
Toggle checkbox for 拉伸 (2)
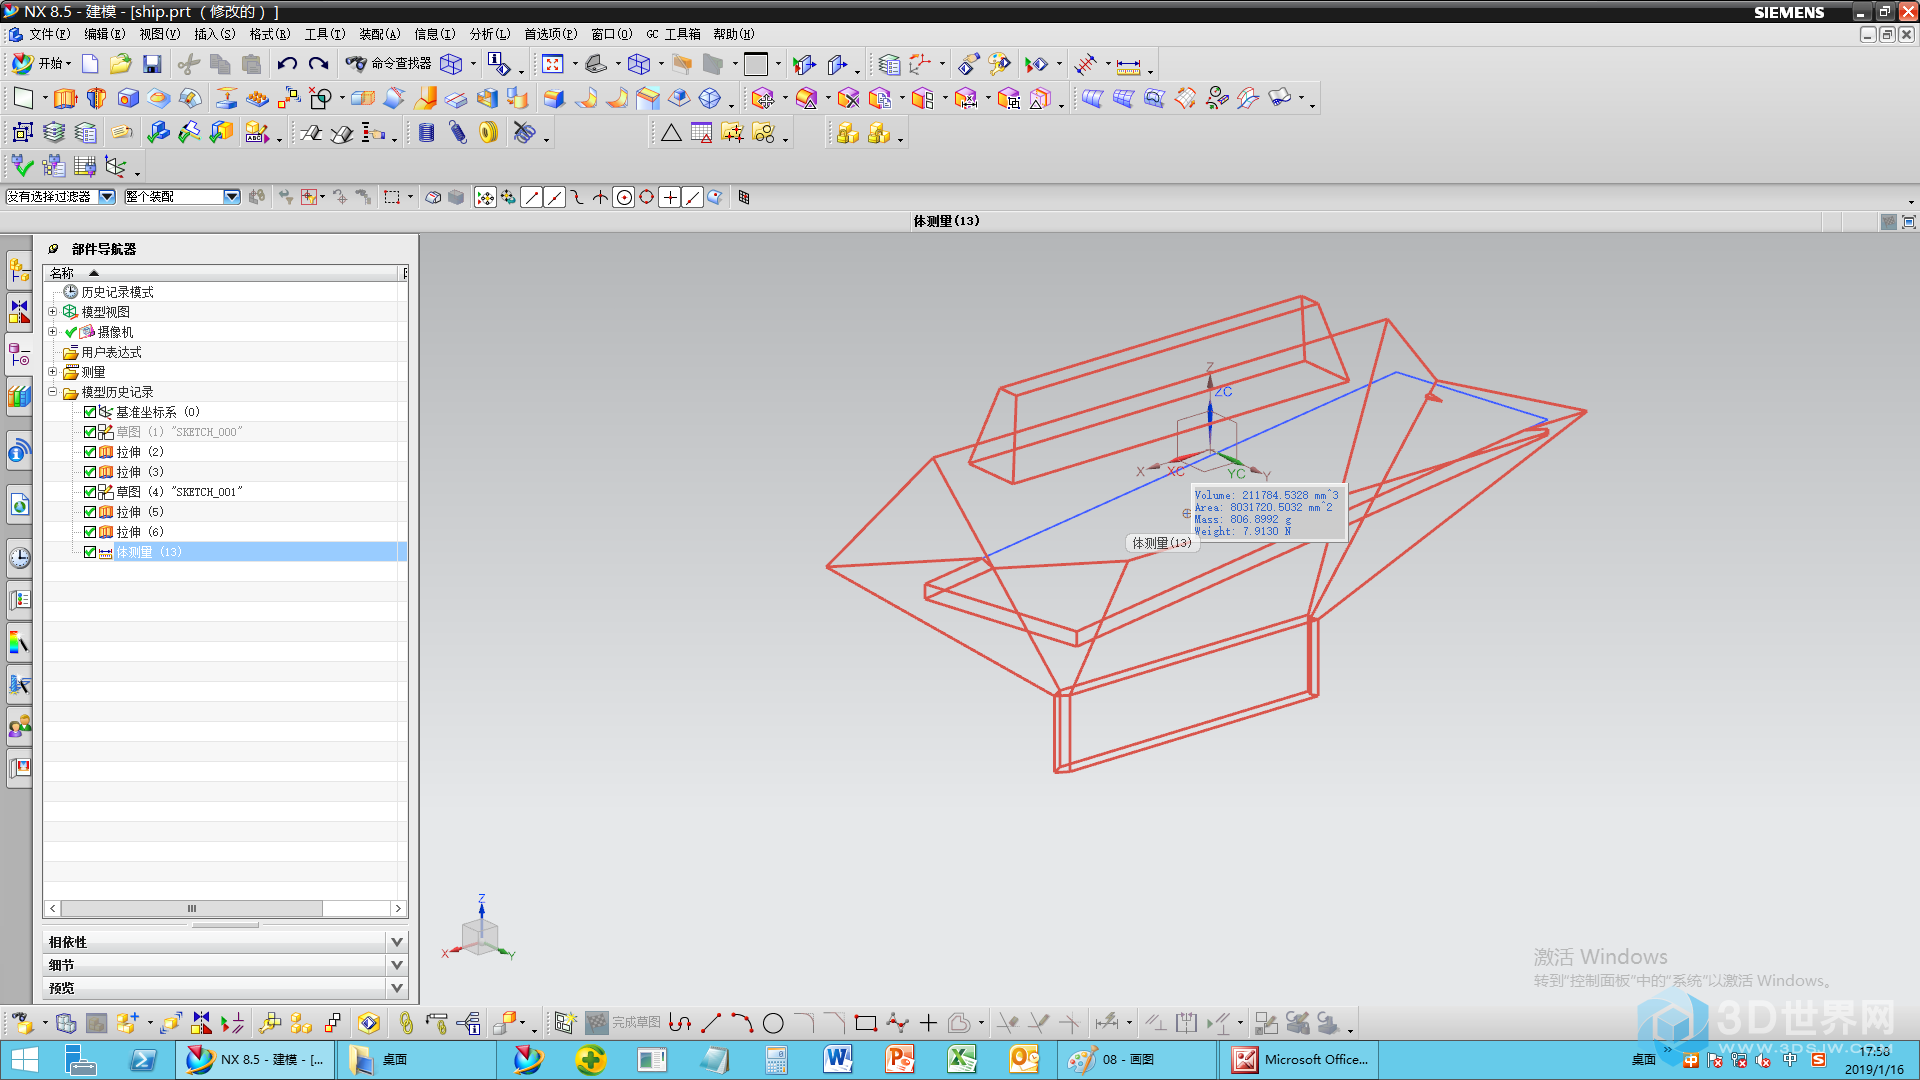[90, 452]
